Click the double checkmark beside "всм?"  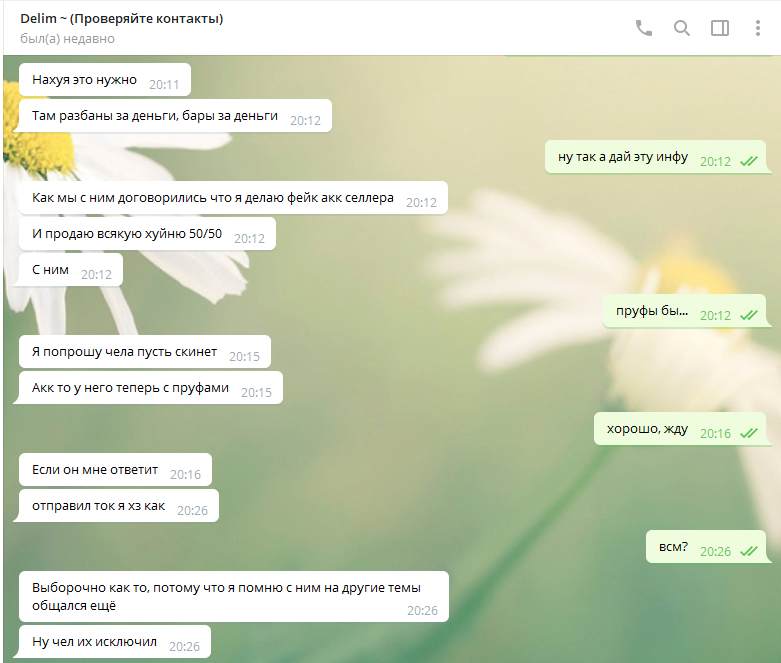click(748, 551)
